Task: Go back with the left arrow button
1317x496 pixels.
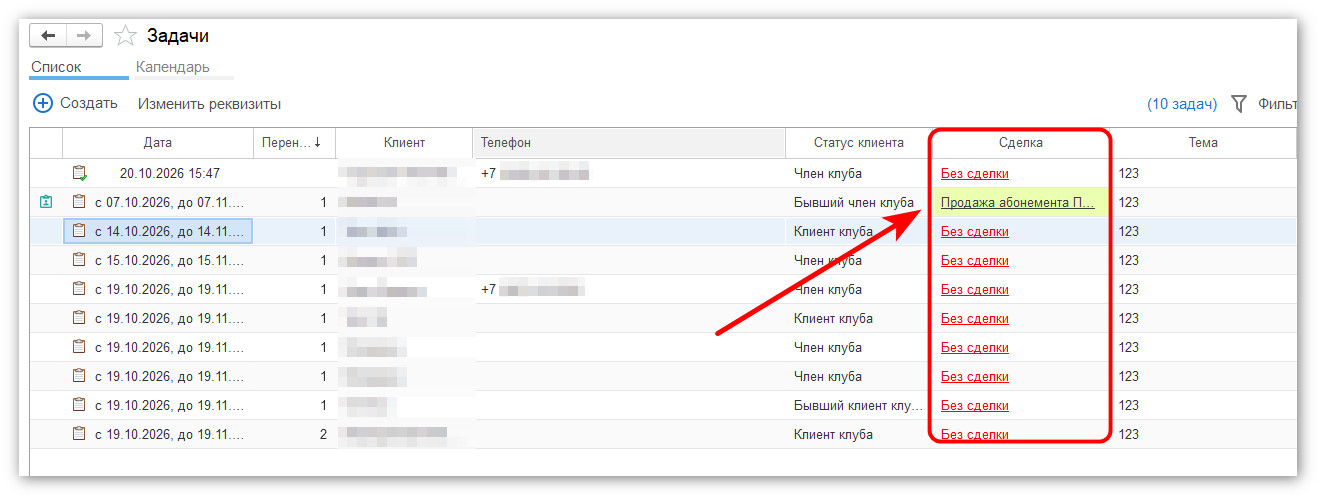Action: click(x=48, y=36)
